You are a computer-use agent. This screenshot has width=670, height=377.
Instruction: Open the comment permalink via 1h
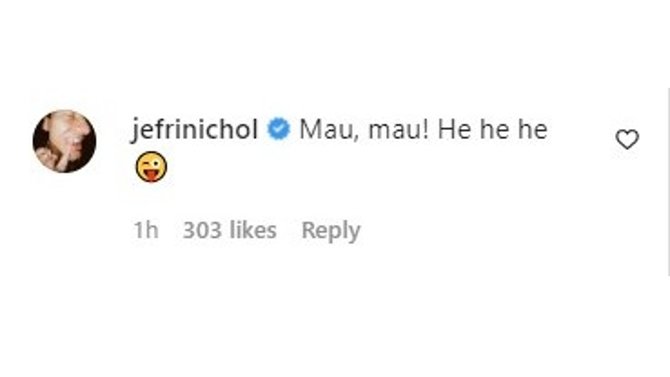[x=146, y=230]
